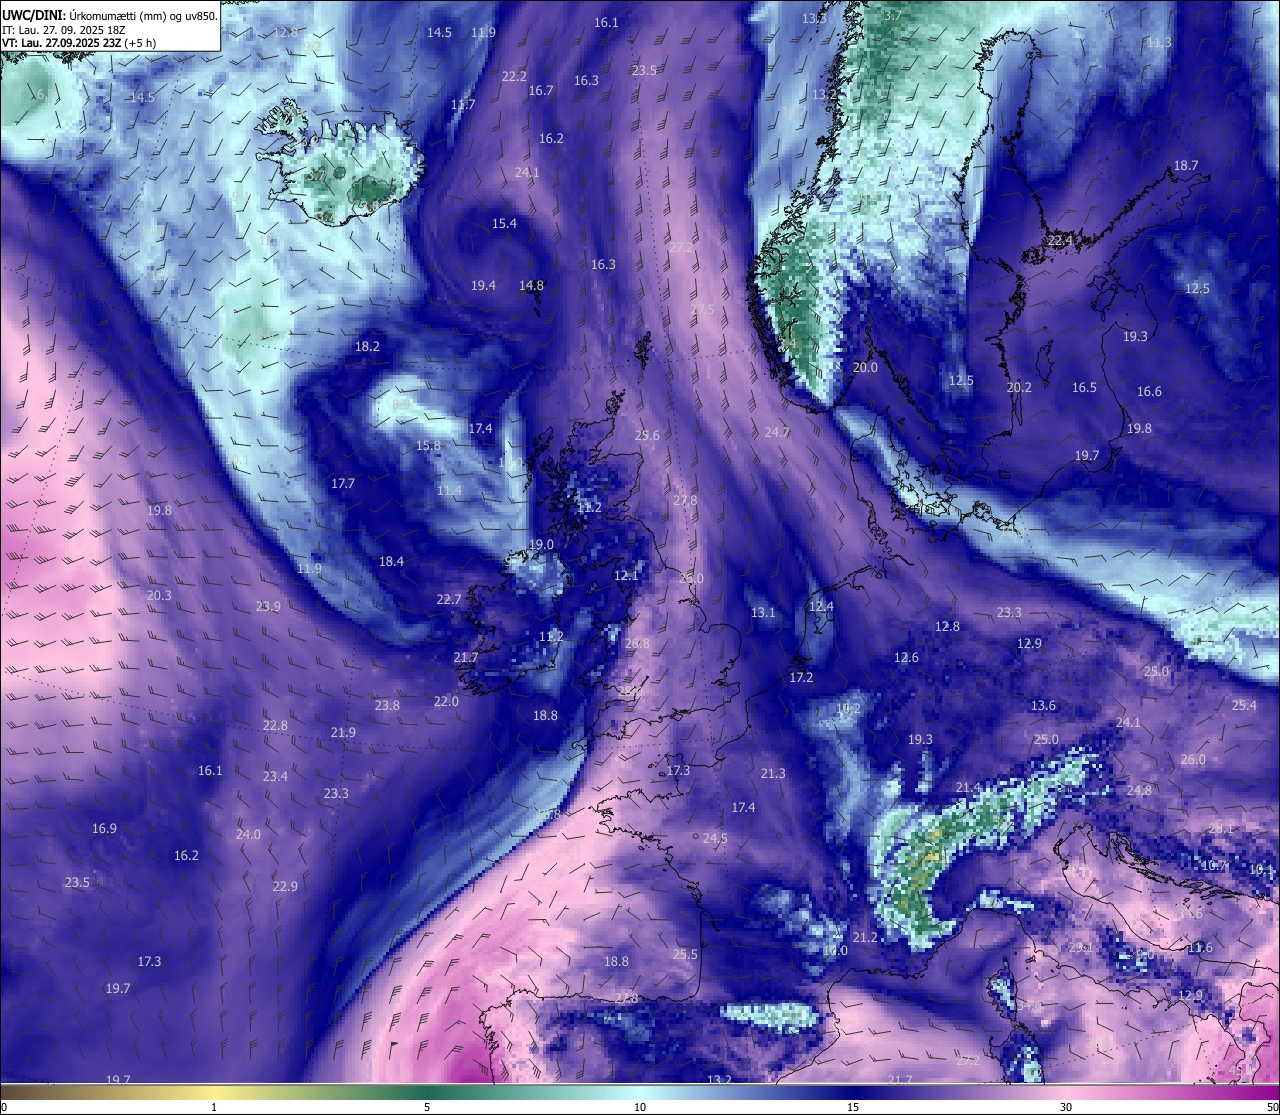Viewport: 1280px width, 1115px height.
Task: Click the '5' tick on color scale
Action: click(x=427, y=1107)
